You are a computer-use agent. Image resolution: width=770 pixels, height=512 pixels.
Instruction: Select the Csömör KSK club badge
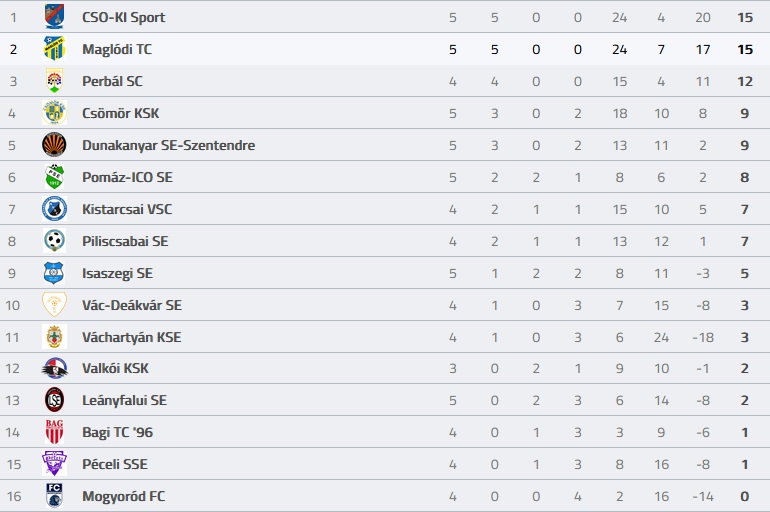[x=54, y=112]
